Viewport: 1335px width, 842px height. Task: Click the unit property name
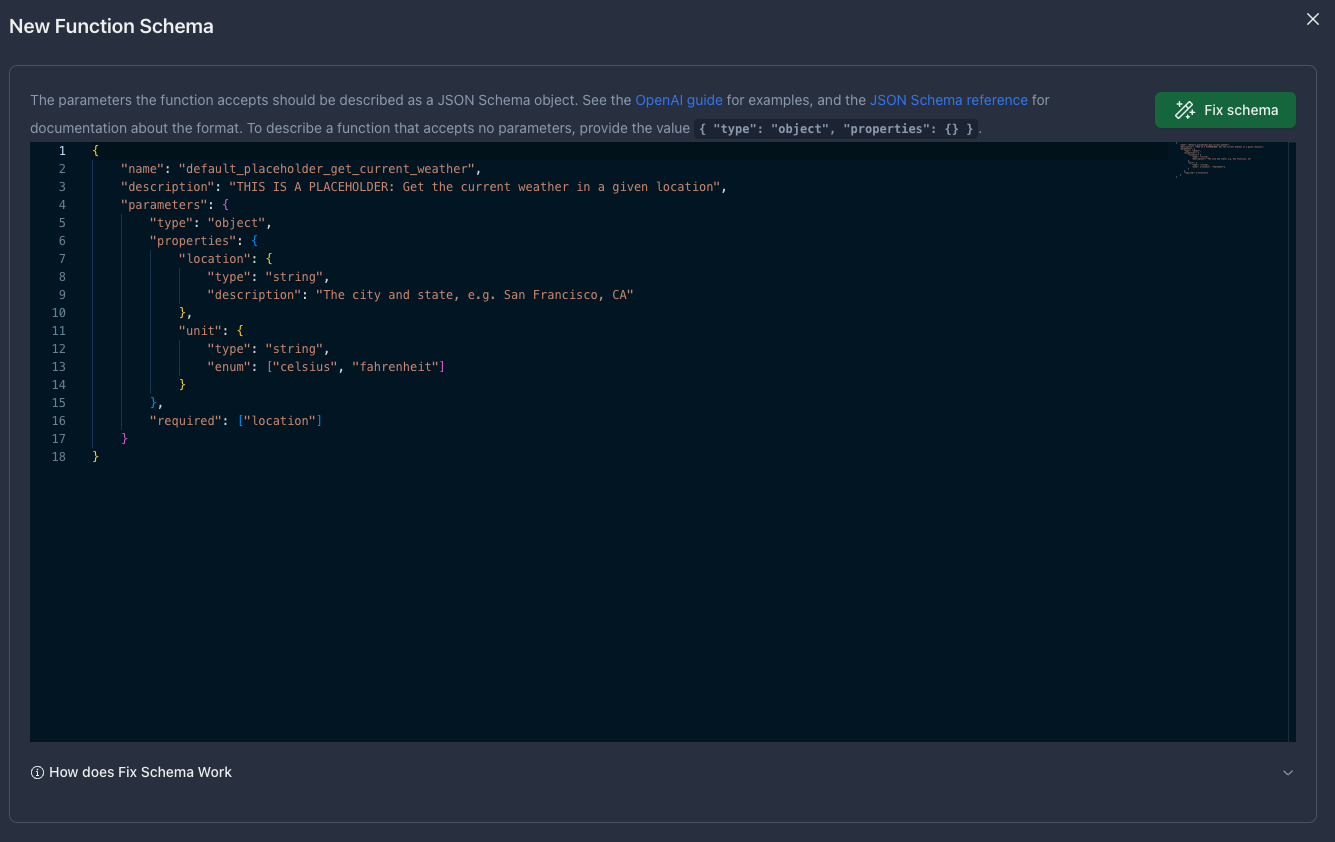click(x=199, y=330)
